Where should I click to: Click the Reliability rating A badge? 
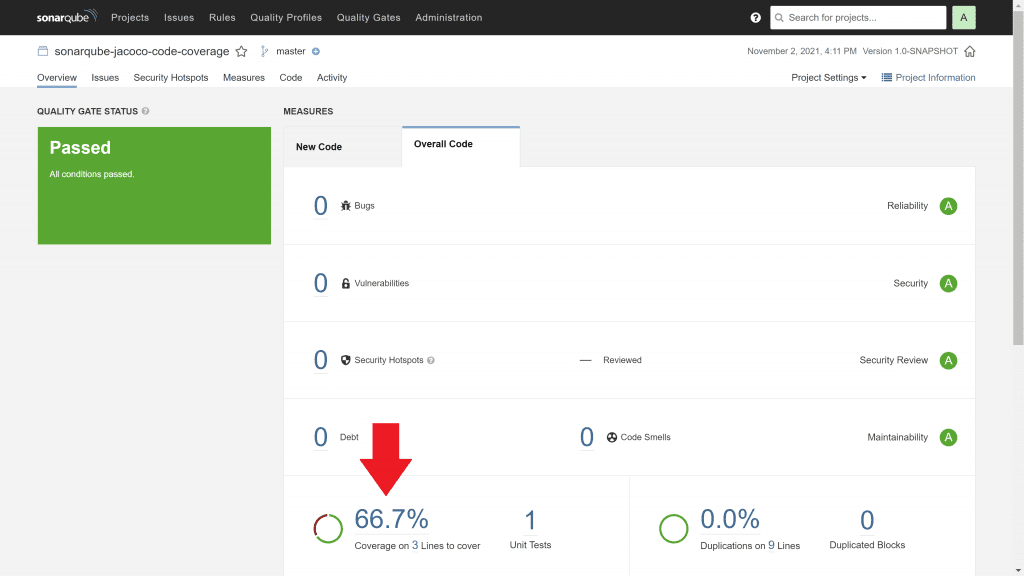[948, 206]
